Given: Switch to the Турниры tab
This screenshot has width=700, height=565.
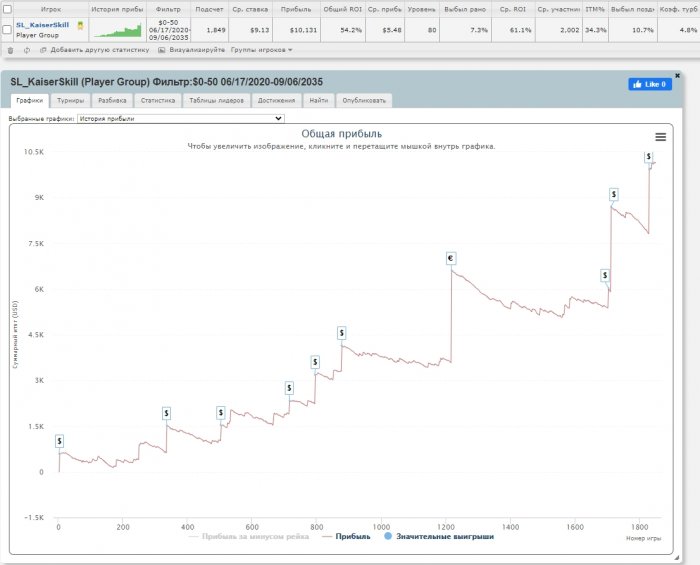Looking at the screenshot, I should 71,100.
